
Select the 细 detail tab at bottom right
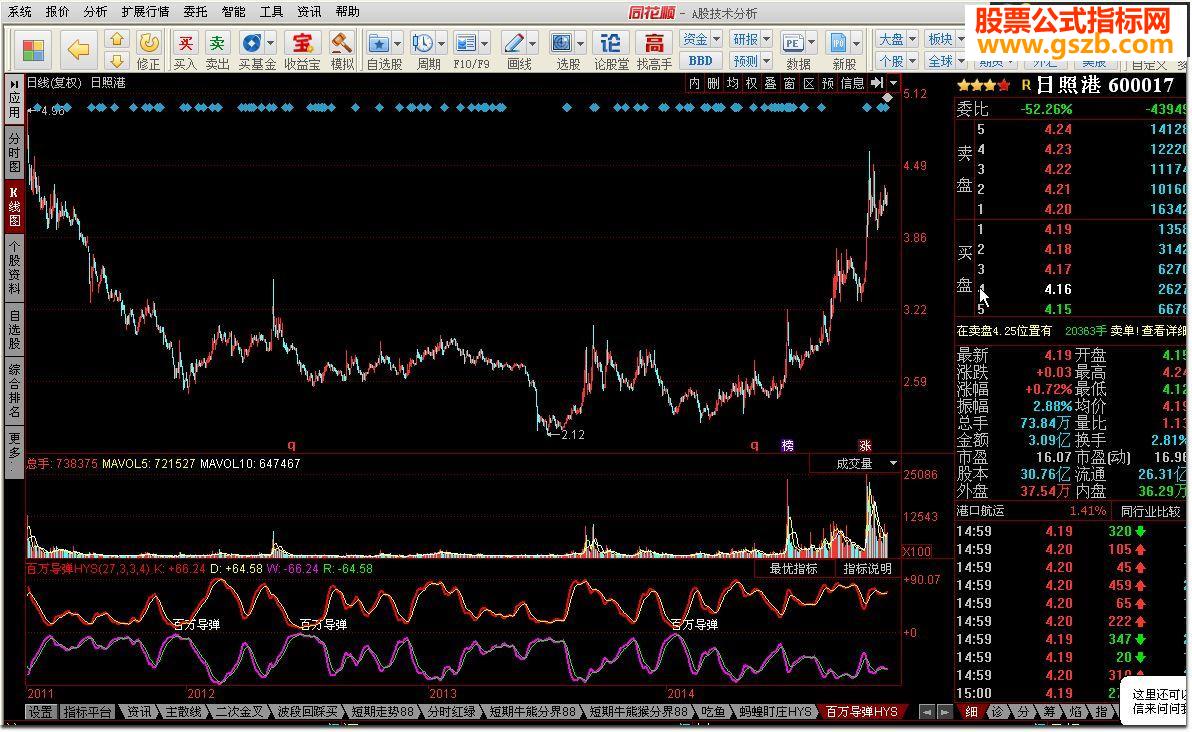tap(971, 711)
